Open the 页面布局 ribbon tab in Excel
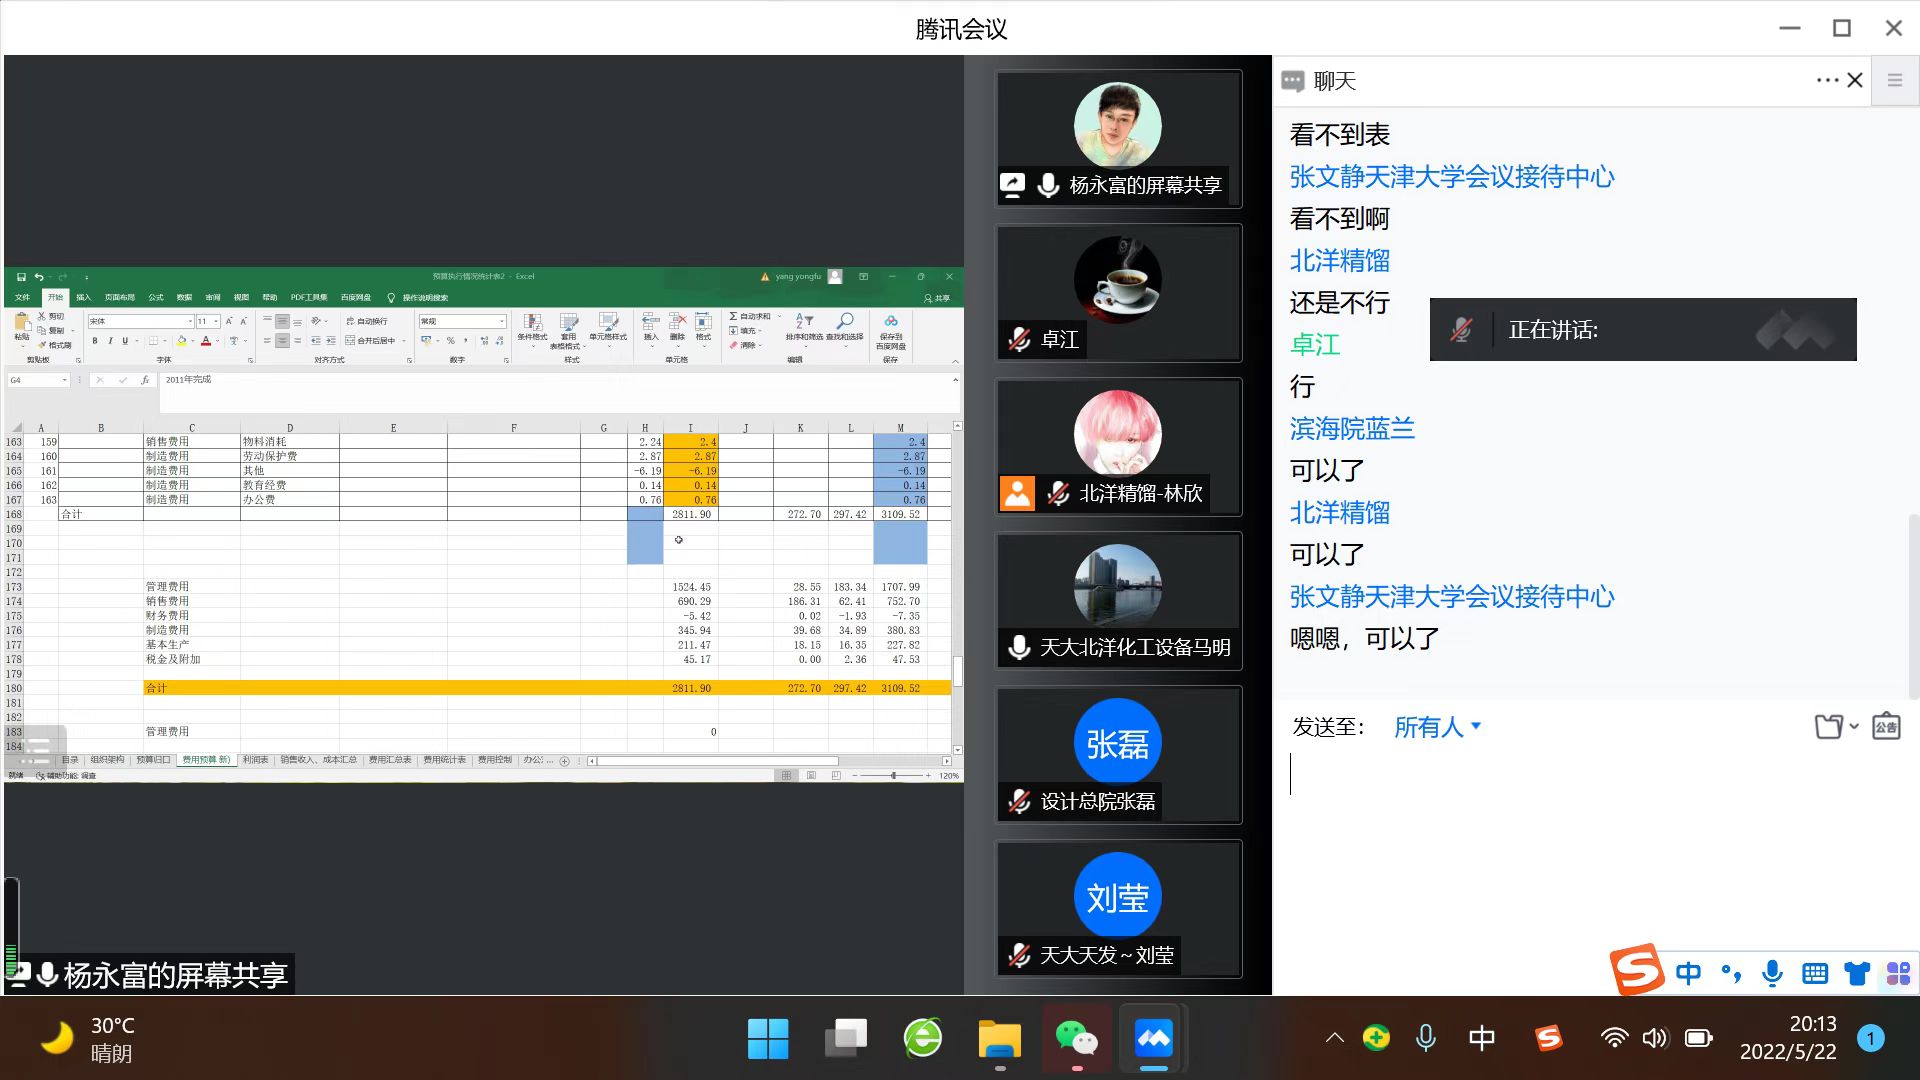The height and width of the screenshot is (1080, 1920). pos(119,297)
